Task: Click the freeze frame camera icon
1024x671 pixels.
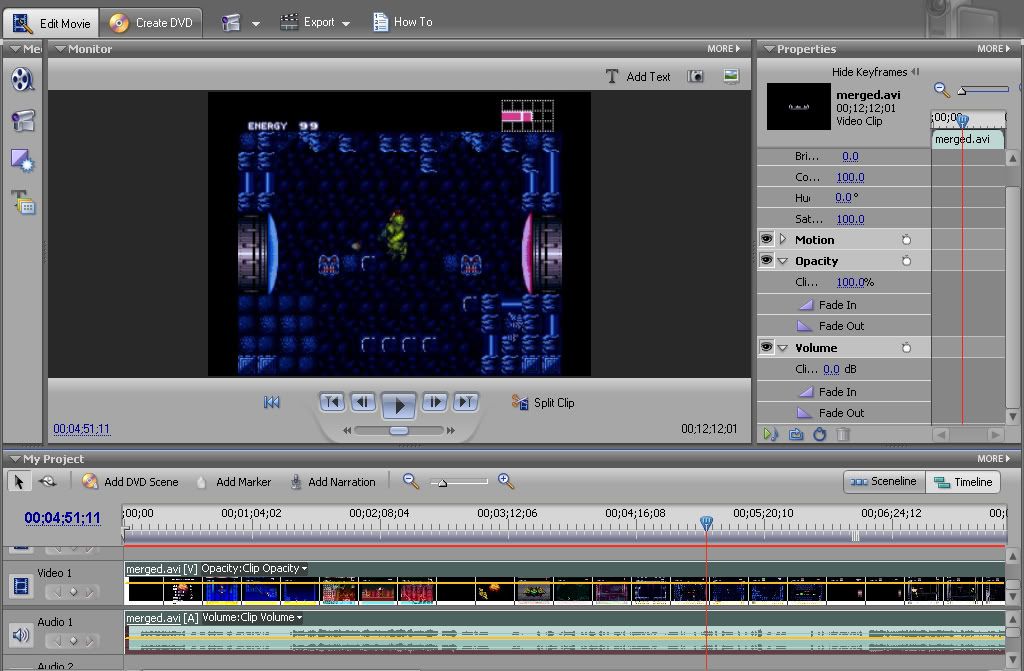Action: [x=695, y=76]
